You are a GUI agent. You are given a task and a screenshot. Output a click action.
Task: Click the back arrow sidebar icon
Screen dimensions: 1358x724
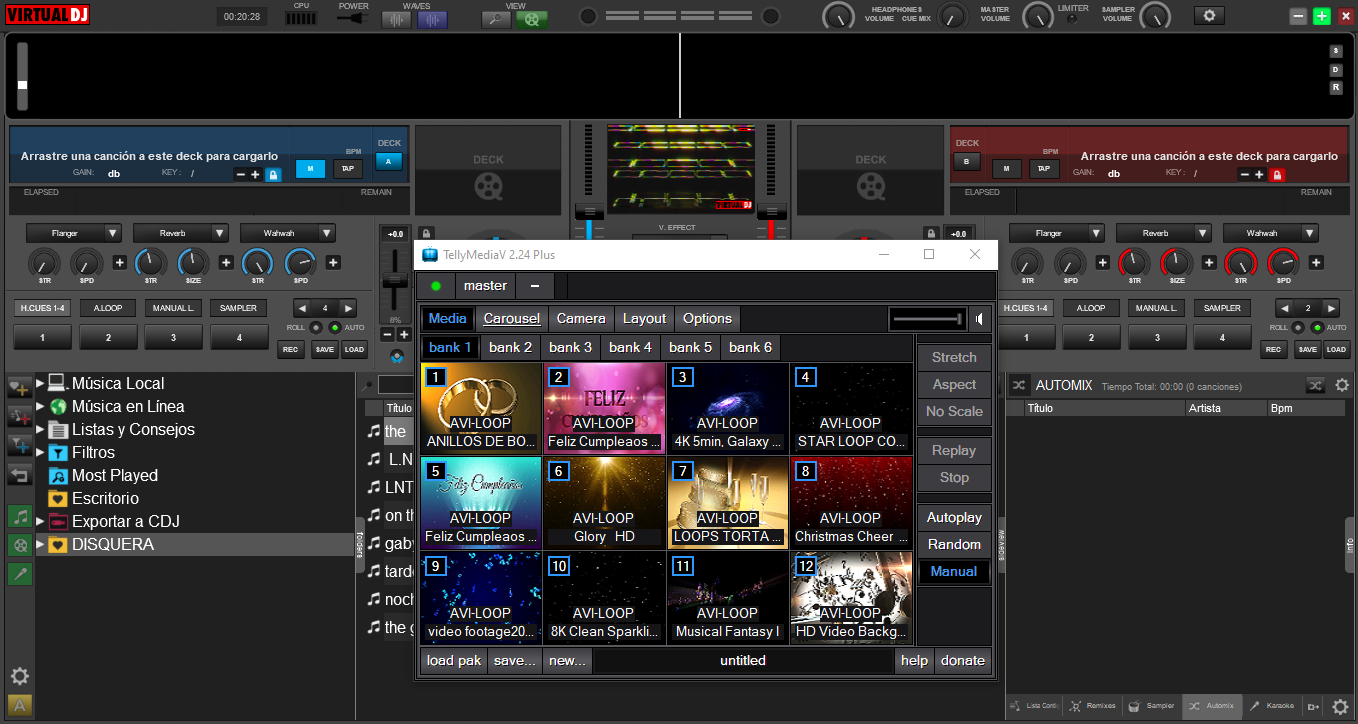pyautogui.click(x=20, y=474)
